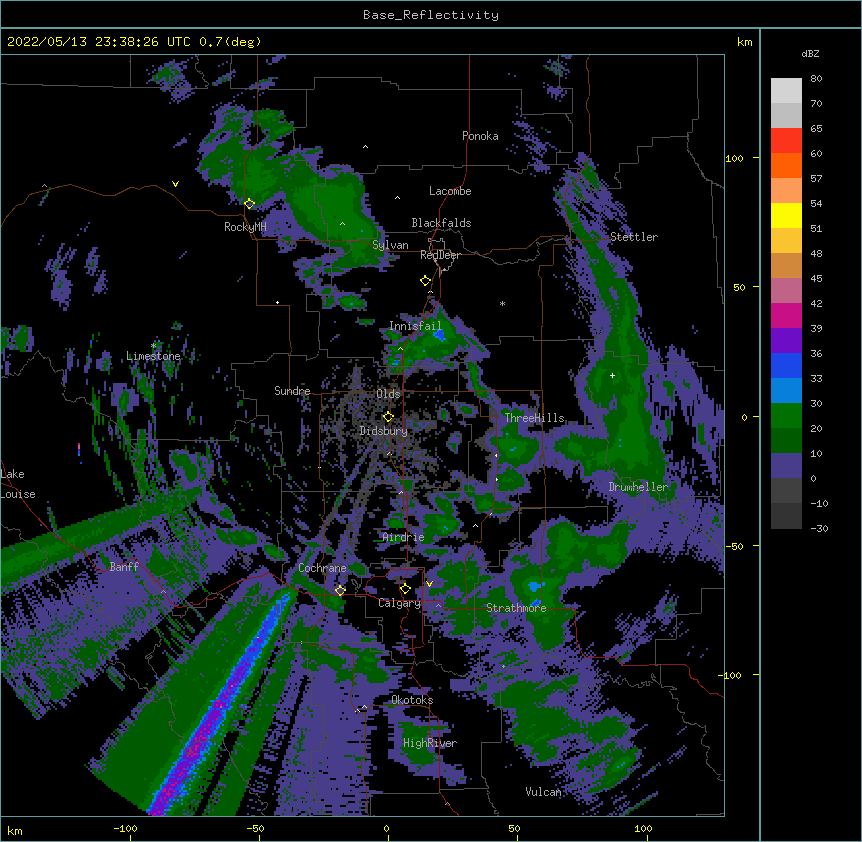Click the HighRiver town label
Screen dimensions: 862x842
pyautogui.click(x=430, y=743)
